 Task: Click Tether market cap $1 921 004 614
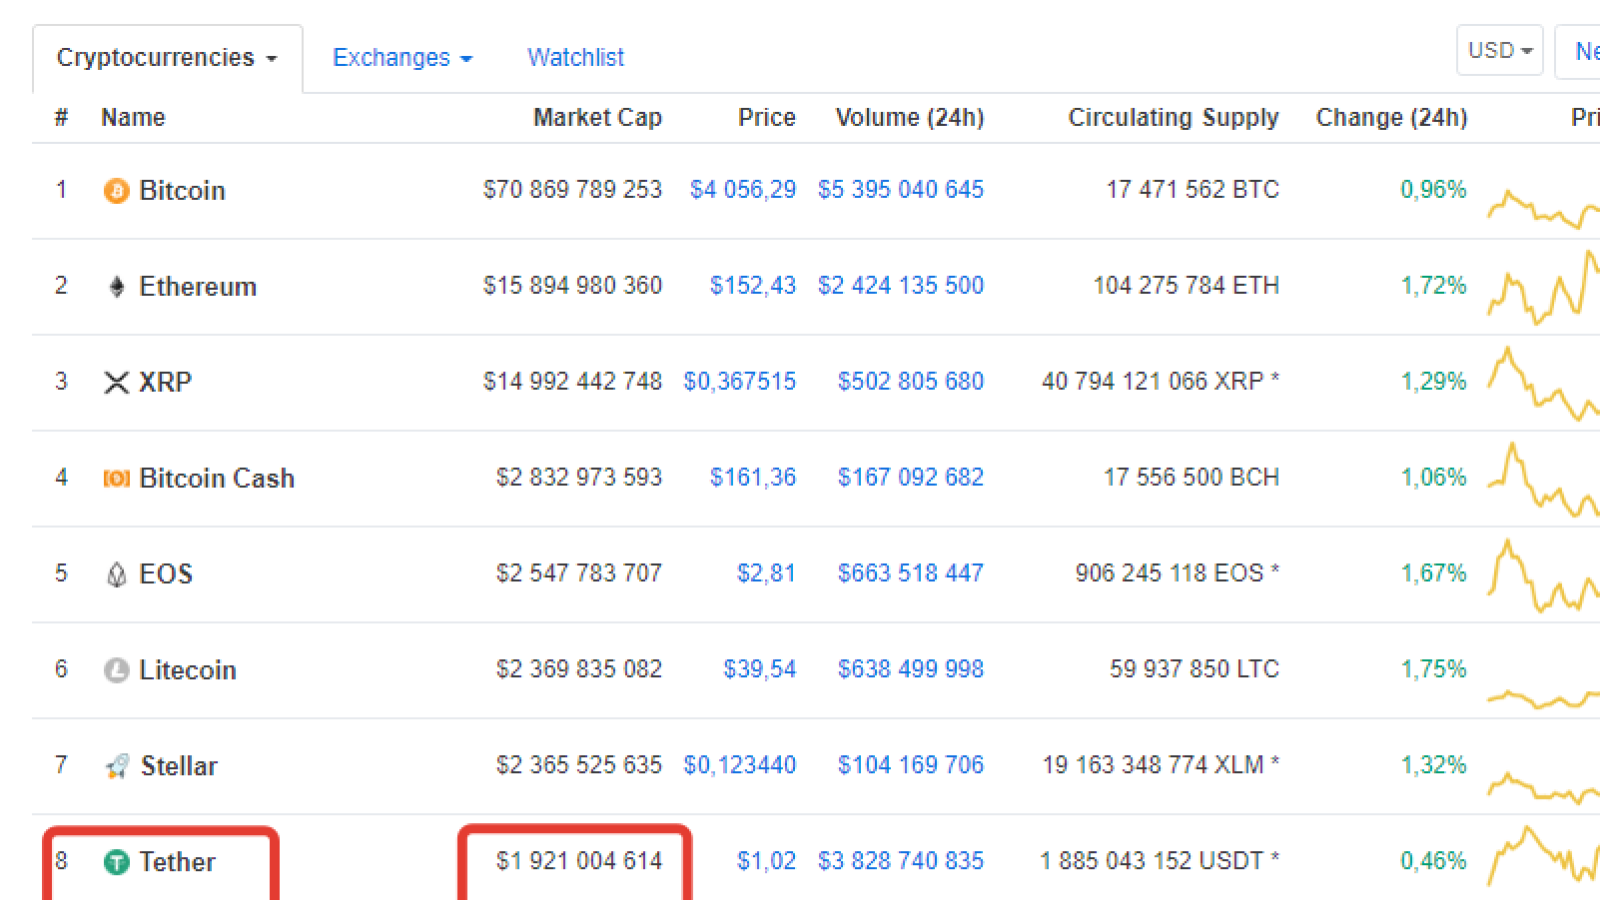point(579,862)
